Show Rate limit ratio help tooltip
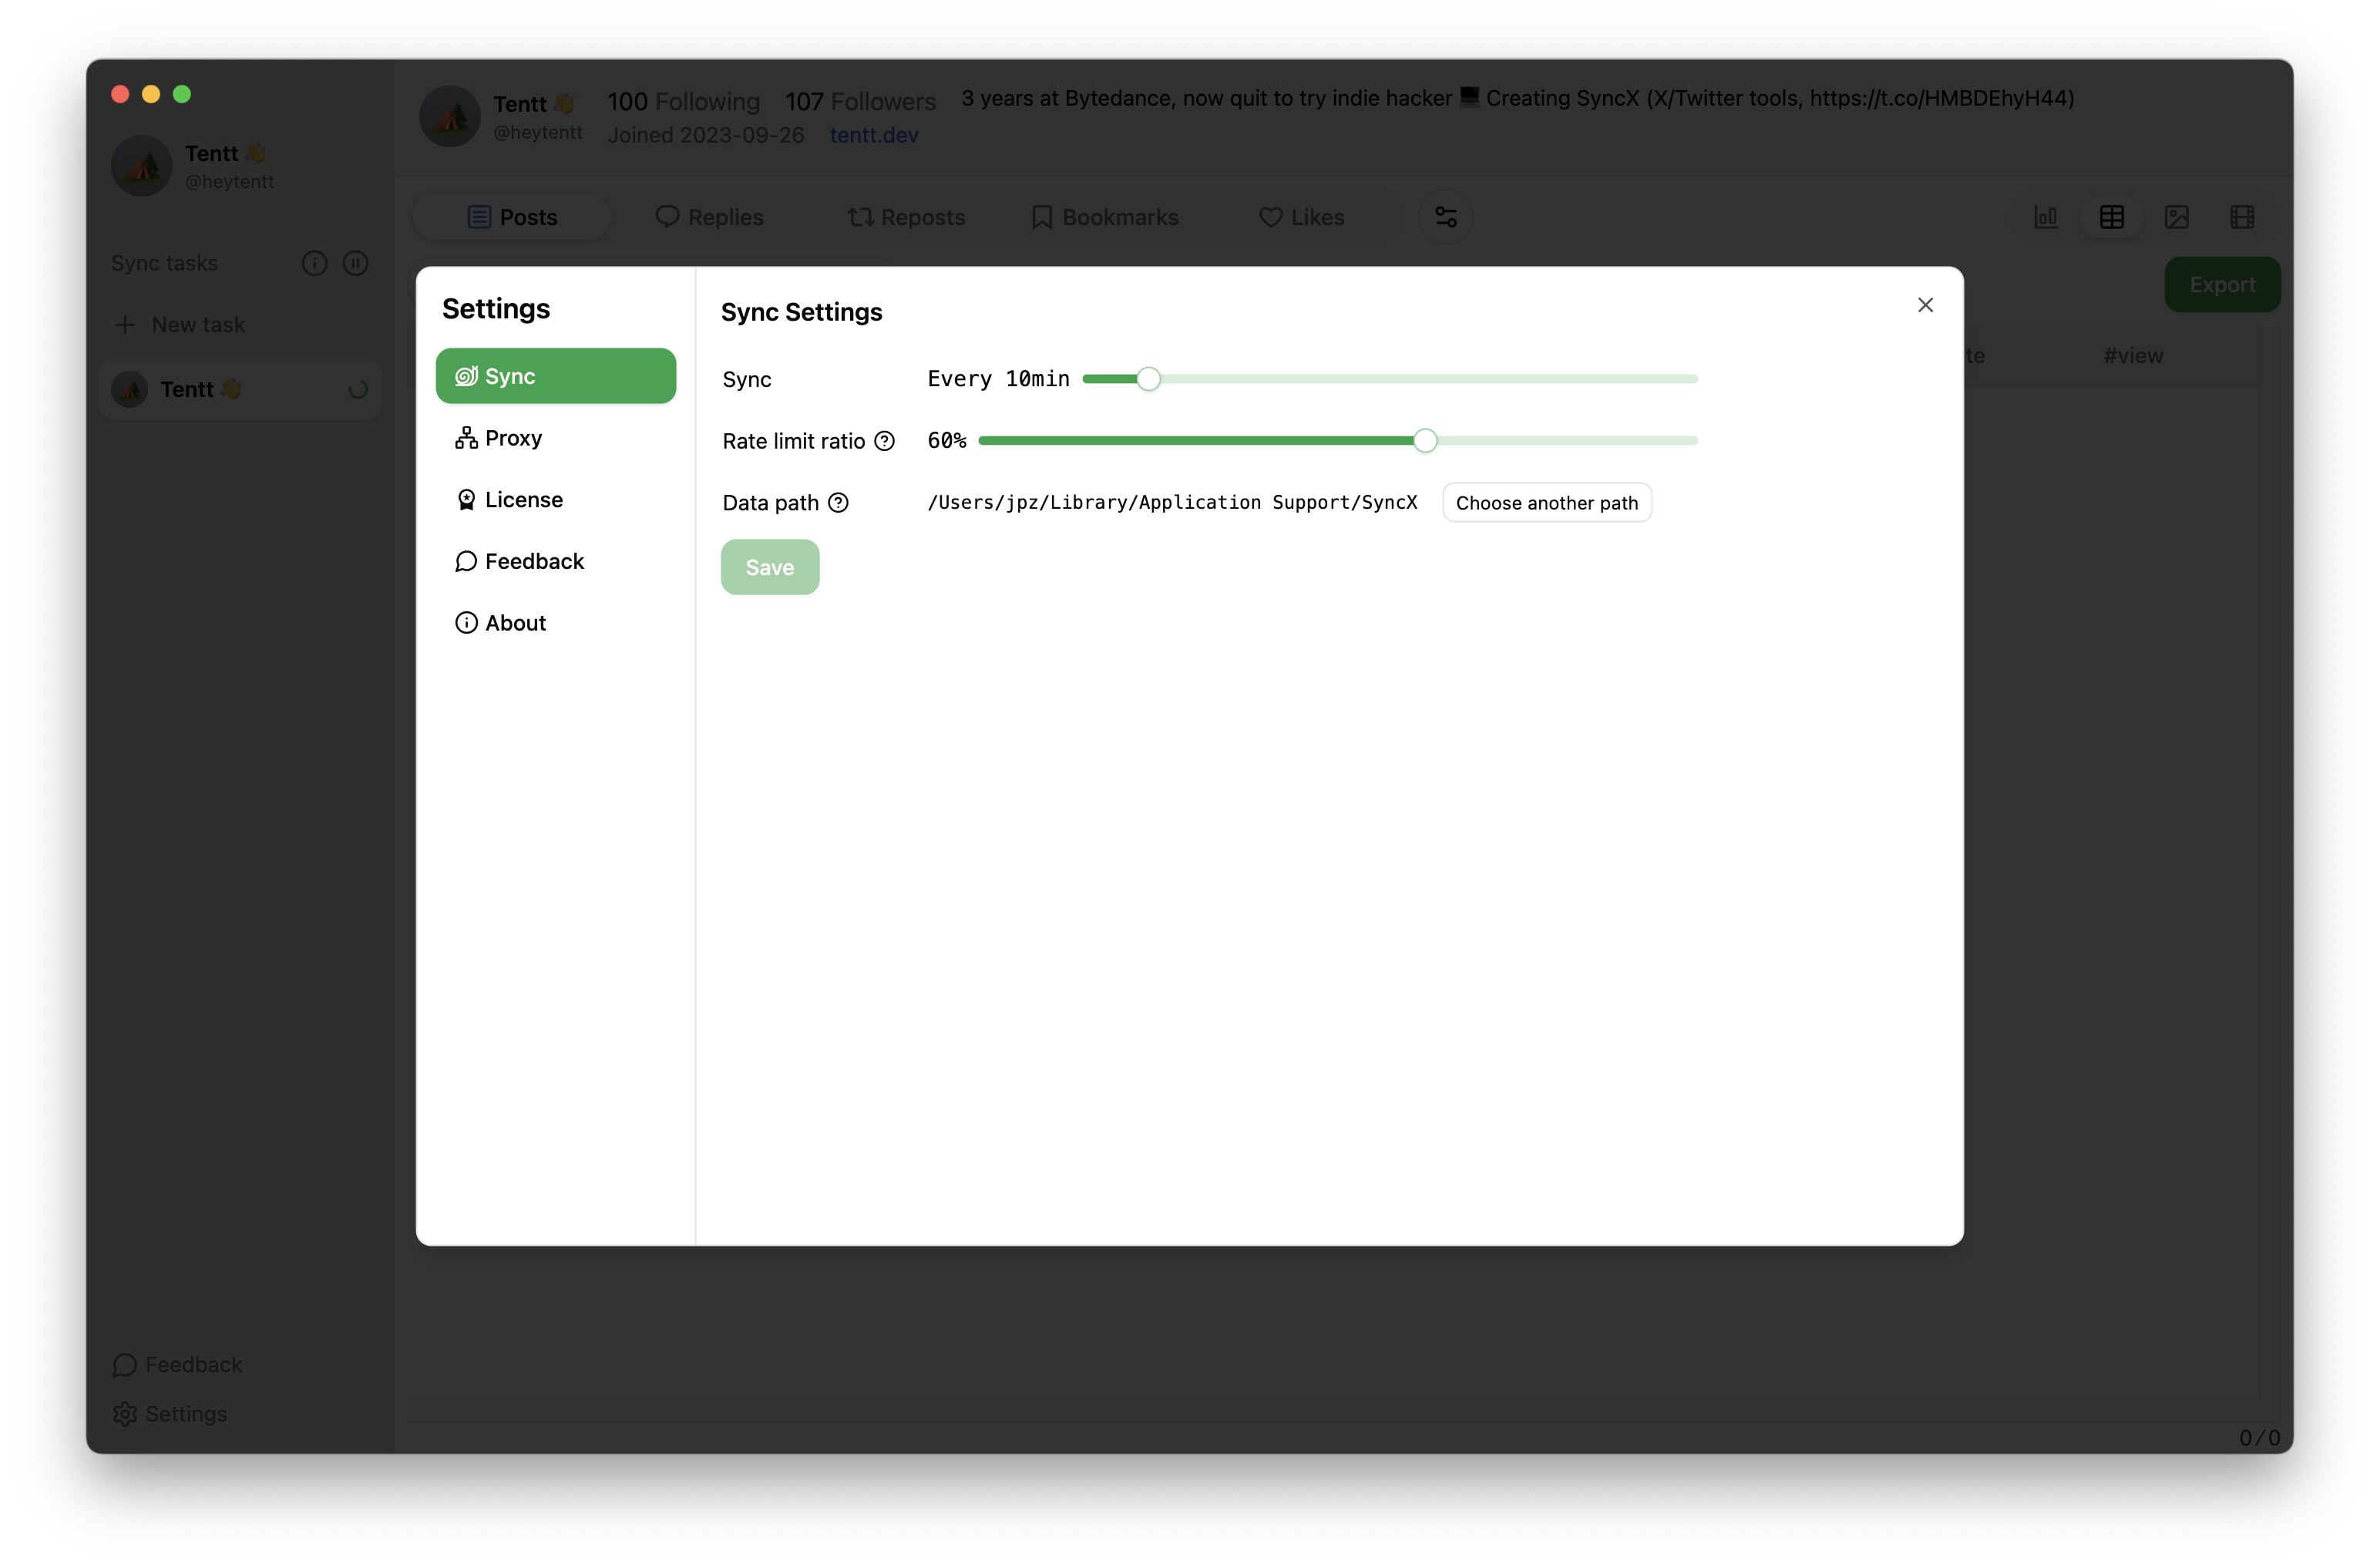Viewport: 2380px width, 1568px height. 884,441
